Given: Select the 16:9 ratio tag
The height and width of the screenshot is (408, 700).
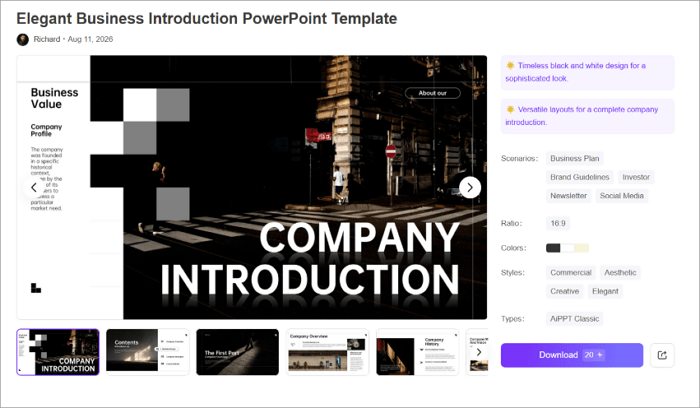Looking at the screenshot, I should [558, 223].
